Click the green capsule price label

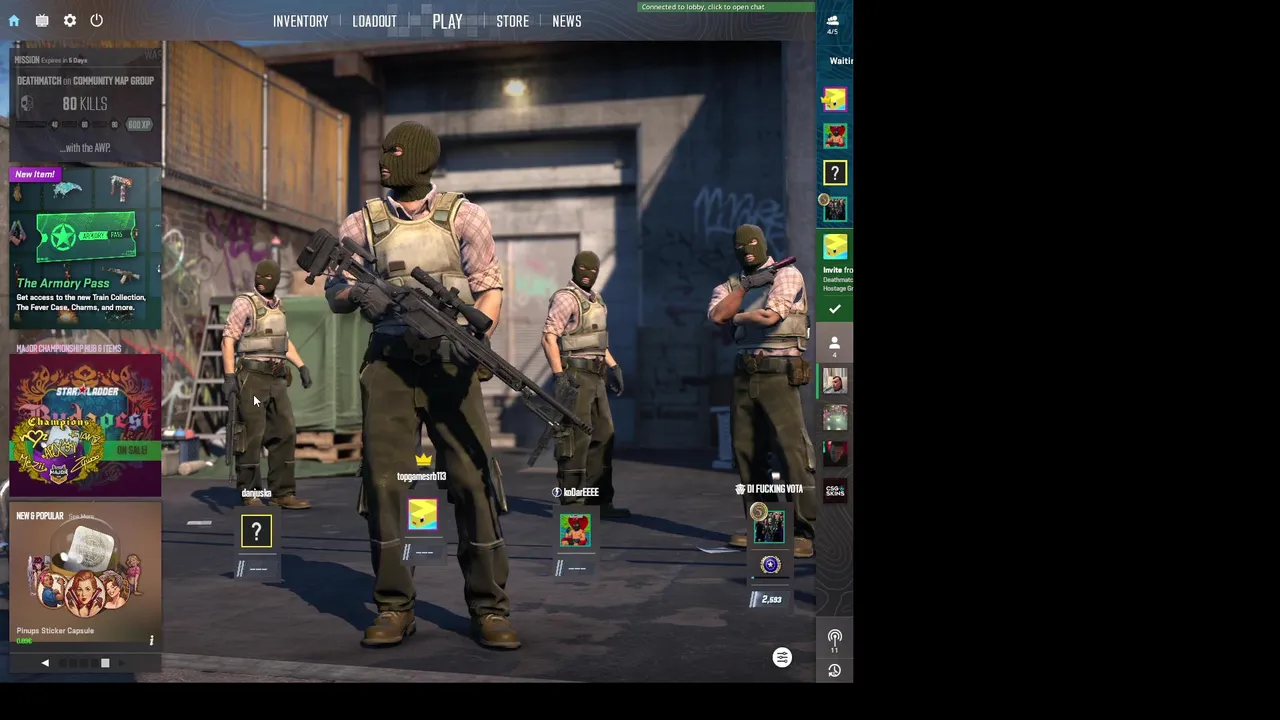pyautogui.click(x=23, y=641)
